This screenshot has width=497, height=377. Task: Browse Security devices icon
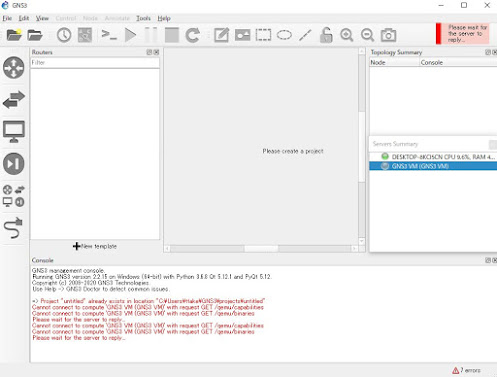coord(14,163)
